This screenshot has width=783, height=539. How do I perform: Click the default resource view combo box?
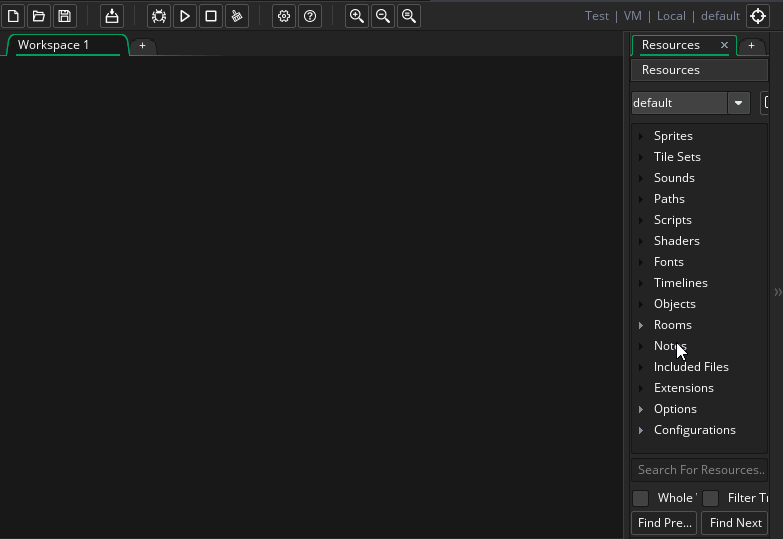(x=691, y=103)
